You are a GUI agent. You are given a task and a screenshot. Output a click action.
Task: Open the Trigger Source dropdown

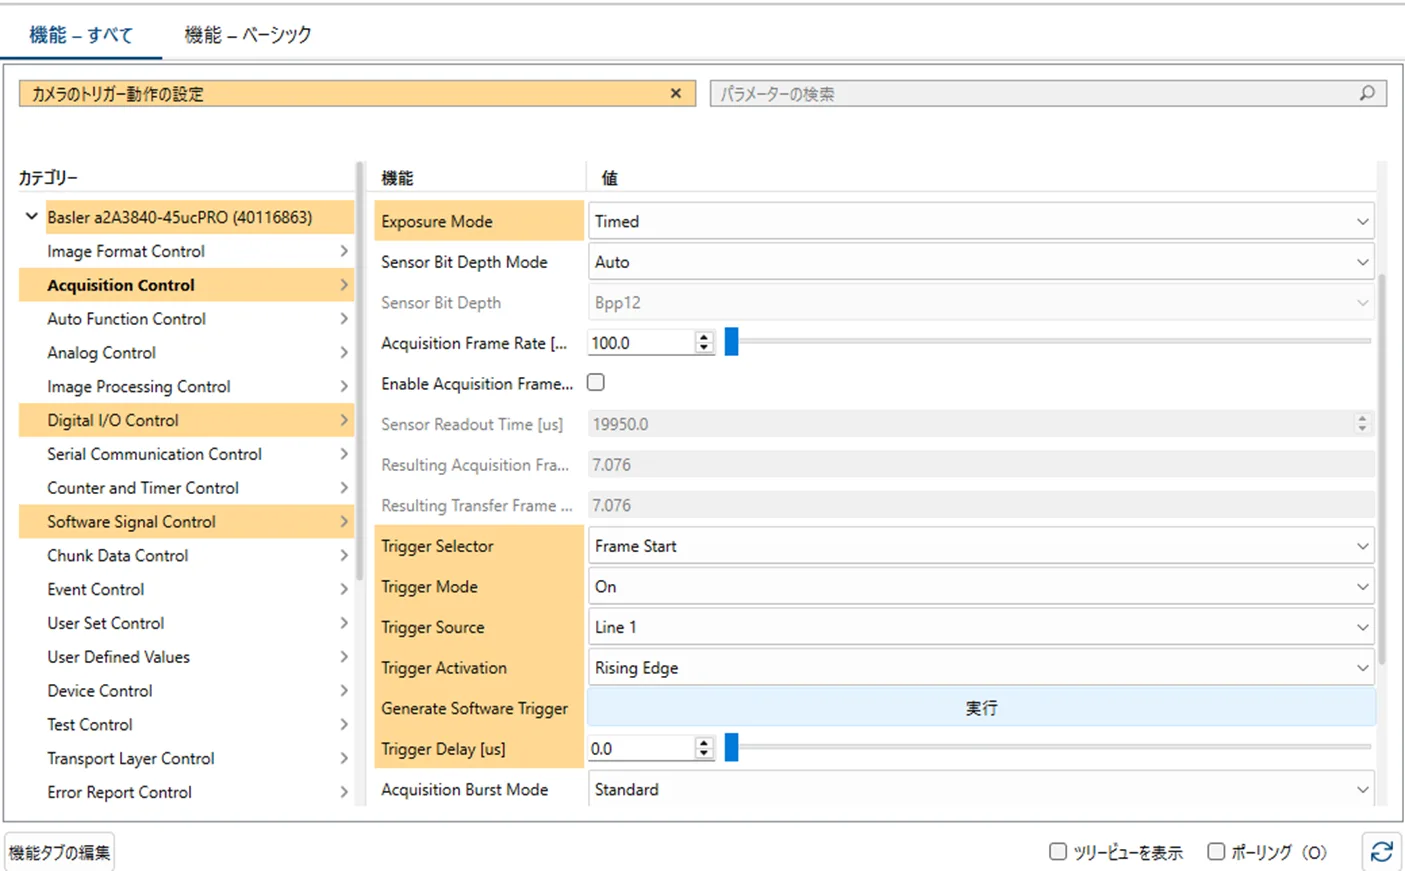pyautogui.click(x=981, y=627)
